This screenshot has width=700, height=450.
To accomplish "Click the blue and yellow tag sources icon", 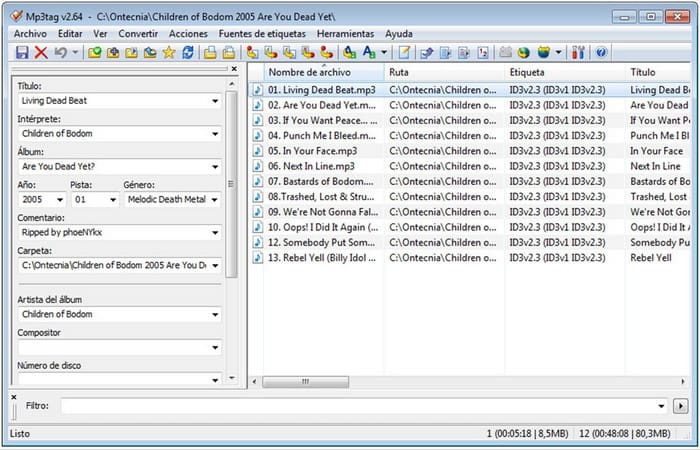I will [543, 53].
